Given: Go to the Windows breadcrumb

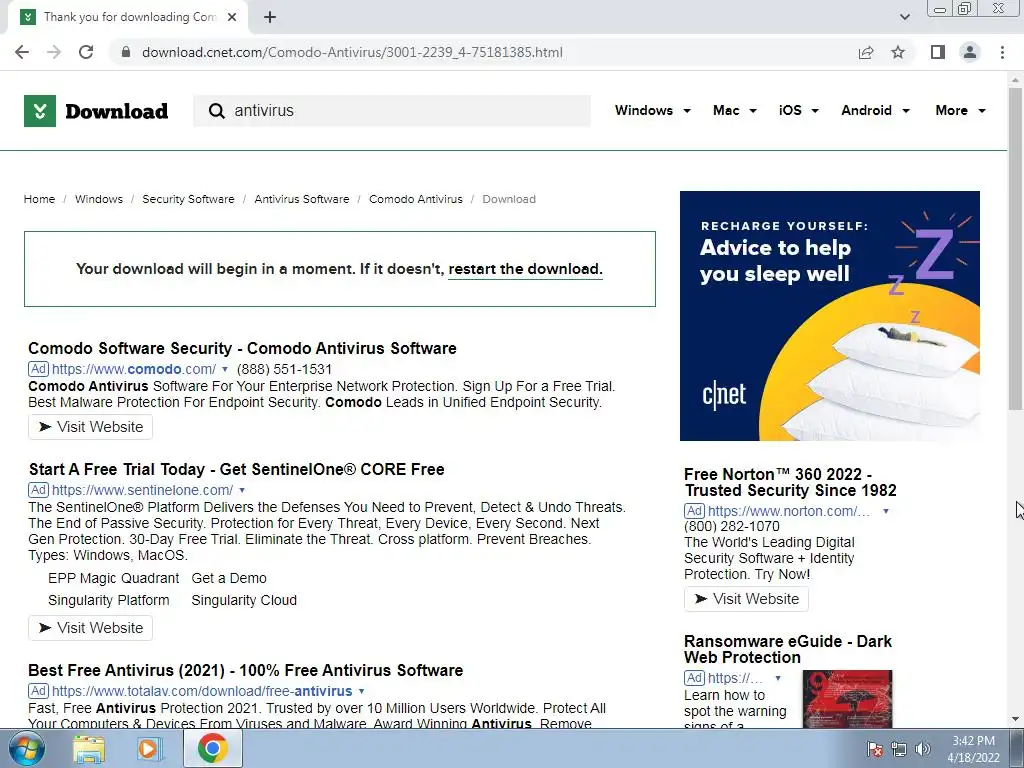Looking at the screenshot, I should pyautogui.click(x=99, y=199).
